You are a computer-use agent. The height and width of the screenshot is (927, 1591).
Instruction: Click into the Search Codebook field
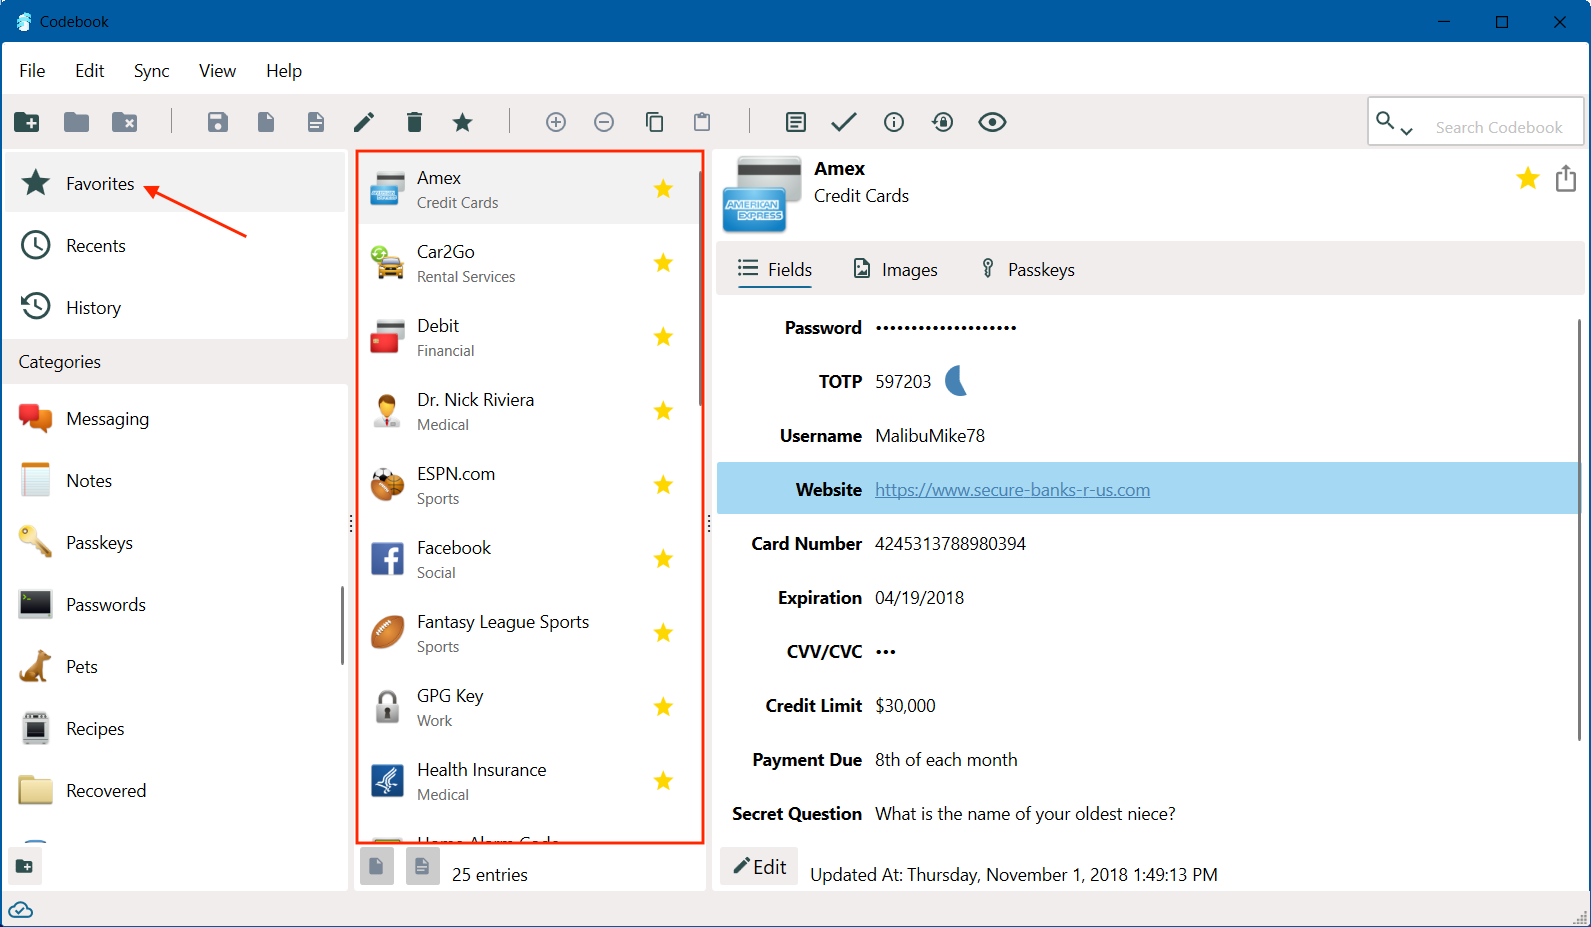point(1499,127)
